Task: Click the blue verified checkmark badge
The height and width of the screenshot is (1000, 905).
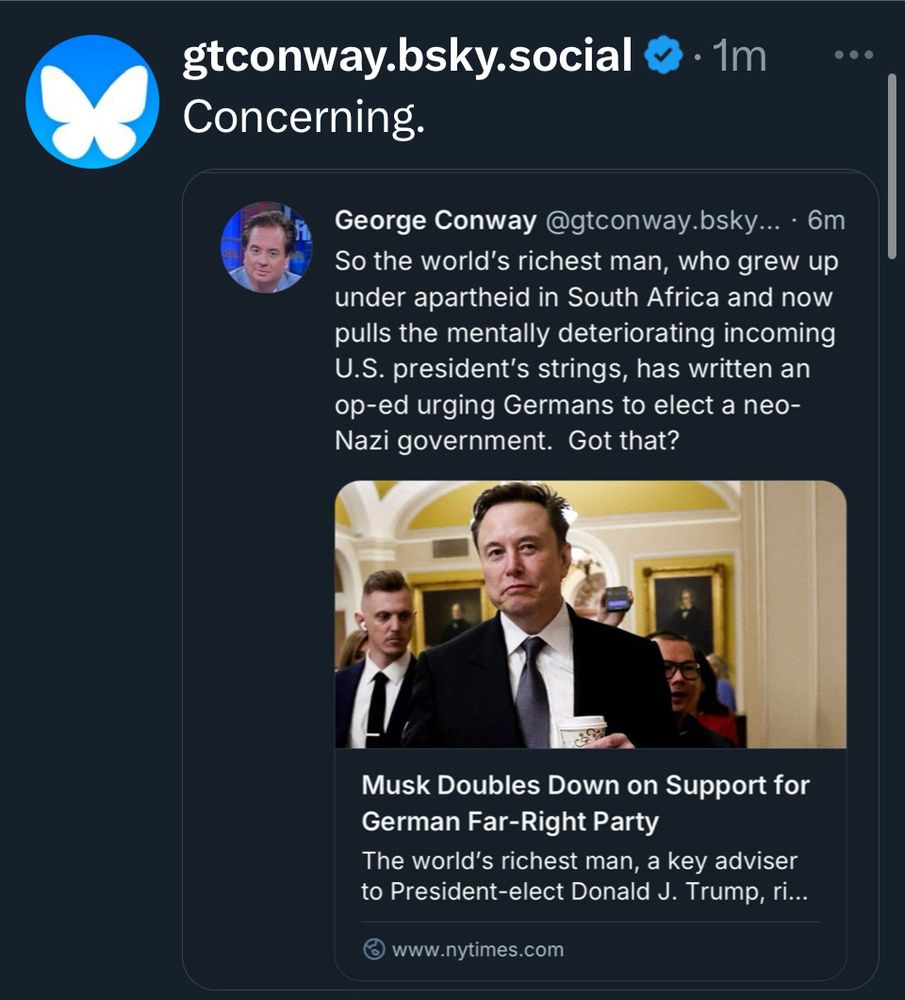Action: (x=663, y=56)
